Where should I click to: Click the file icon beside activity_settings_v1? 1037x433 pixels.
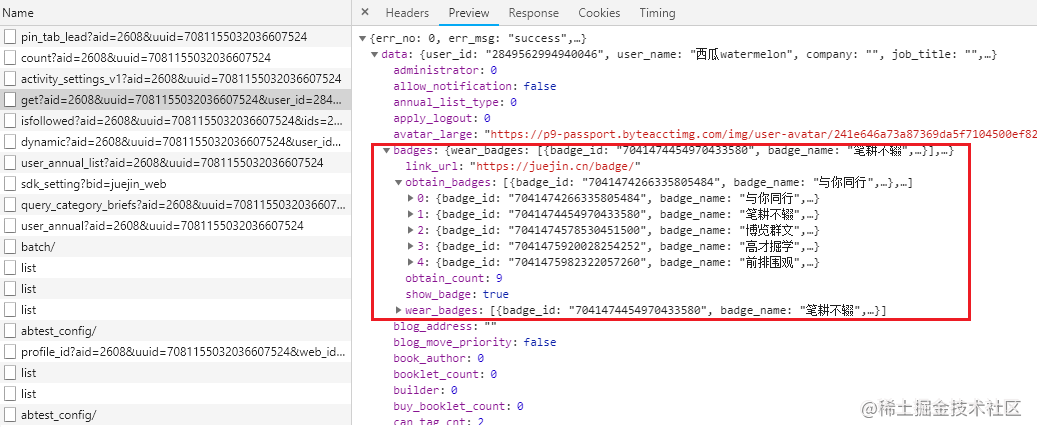click(9, 79)
